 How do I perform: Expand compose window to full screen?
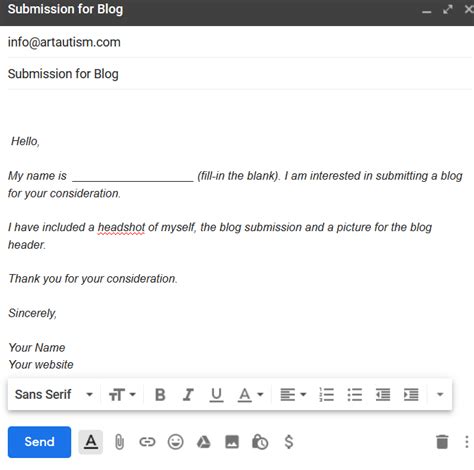click(448, 9)
